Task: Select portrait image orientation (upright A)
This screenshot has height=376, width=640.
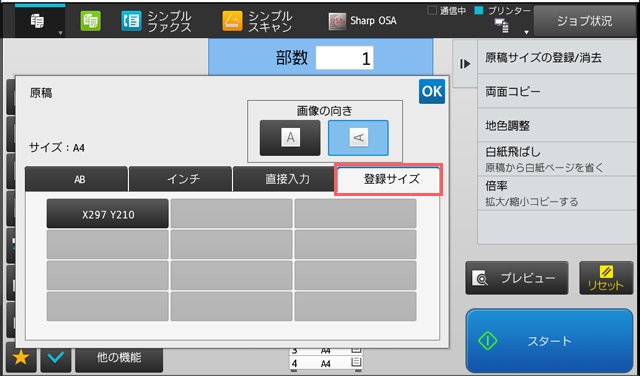Action: pyautogui.click(x=290, y=138)
